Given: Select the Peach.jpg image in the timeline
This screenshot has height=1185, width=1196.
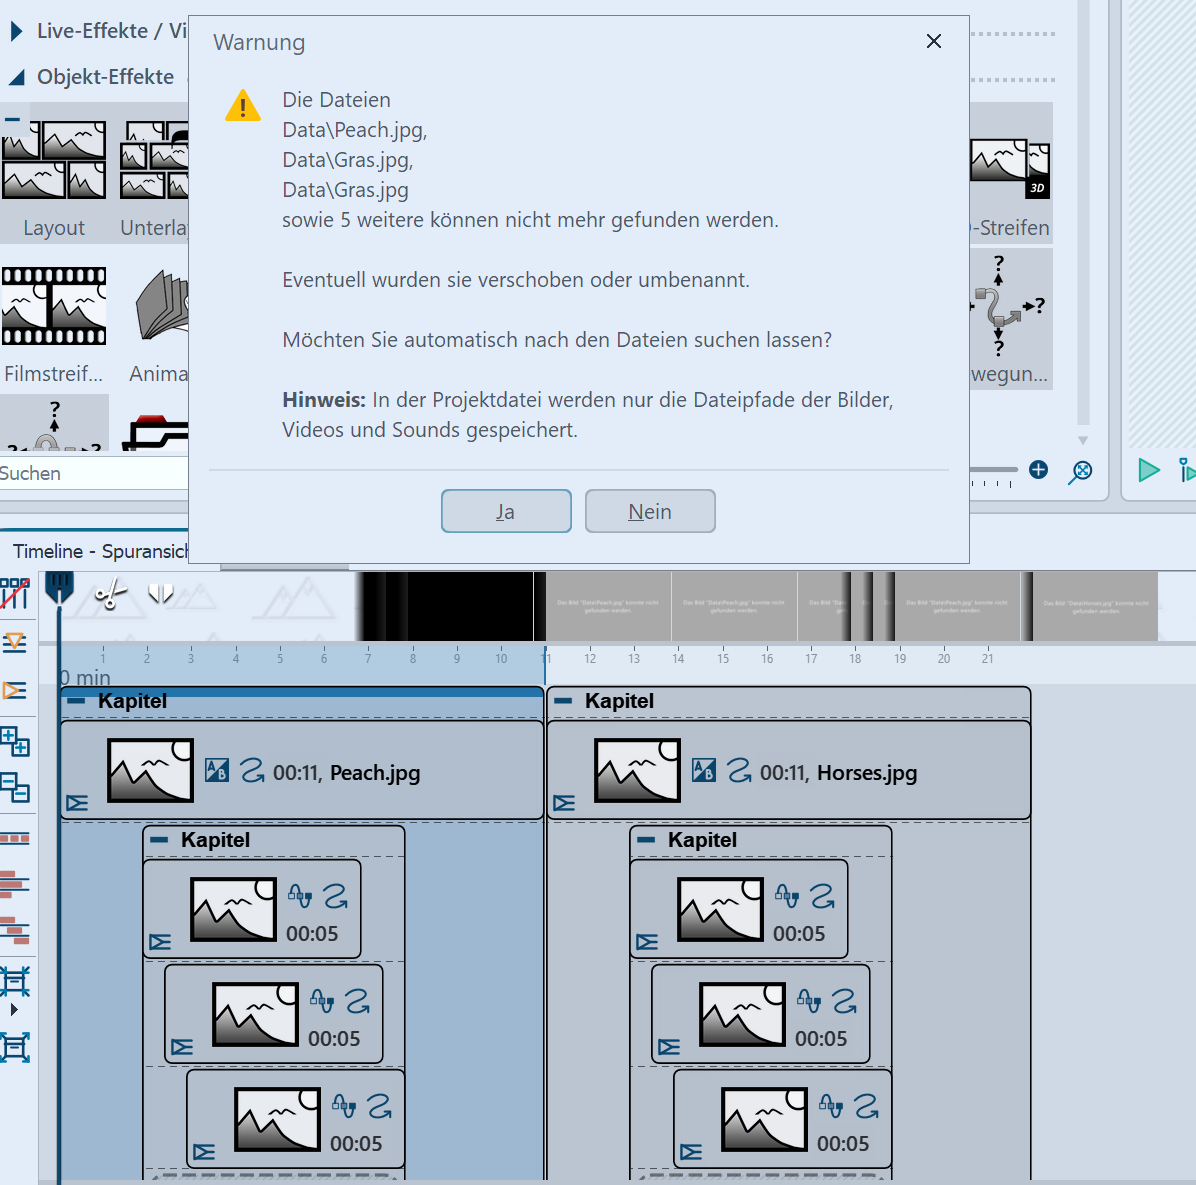Looking at the screenshot, I should [x=150, y=771].
